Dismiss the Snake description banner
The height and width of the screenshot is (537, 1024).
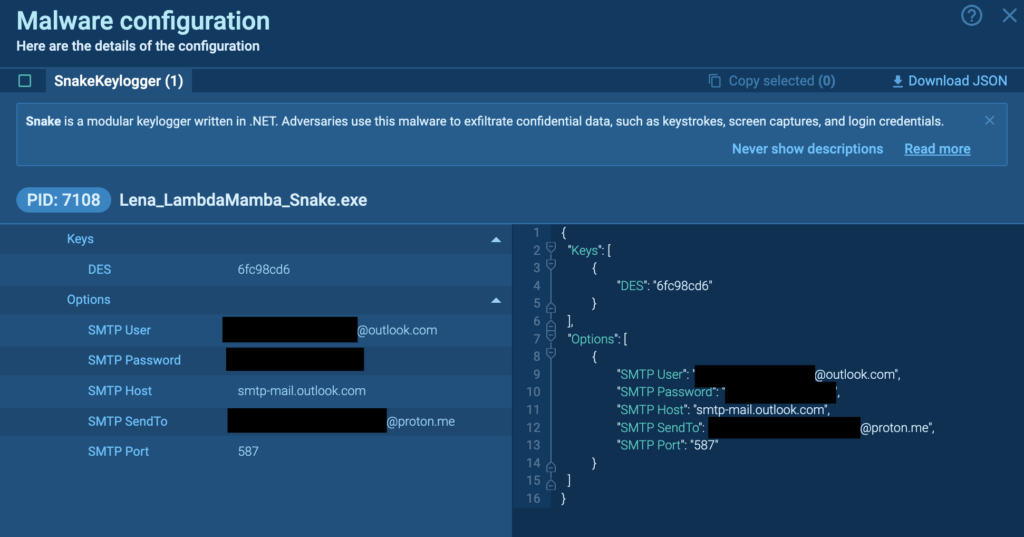coord(989,121)
